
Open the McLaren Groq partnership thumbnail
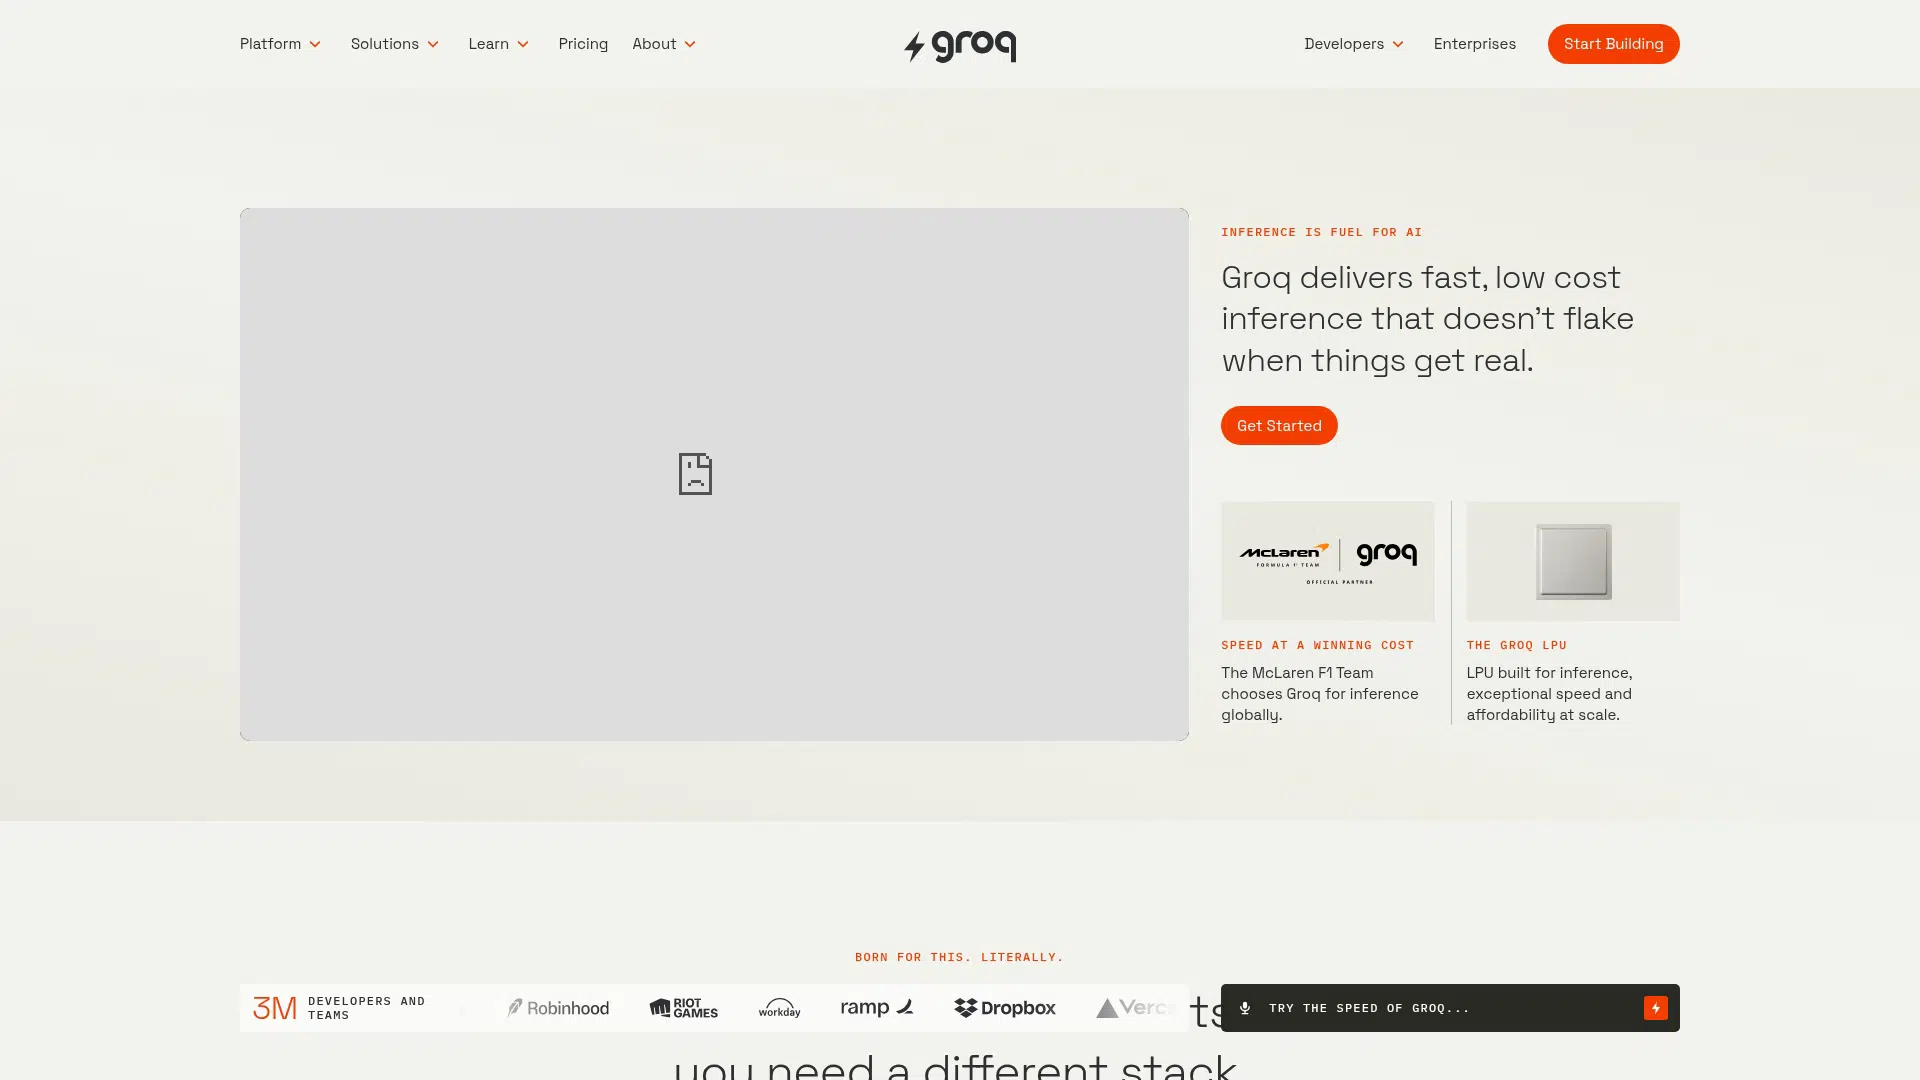(1327, 561)
